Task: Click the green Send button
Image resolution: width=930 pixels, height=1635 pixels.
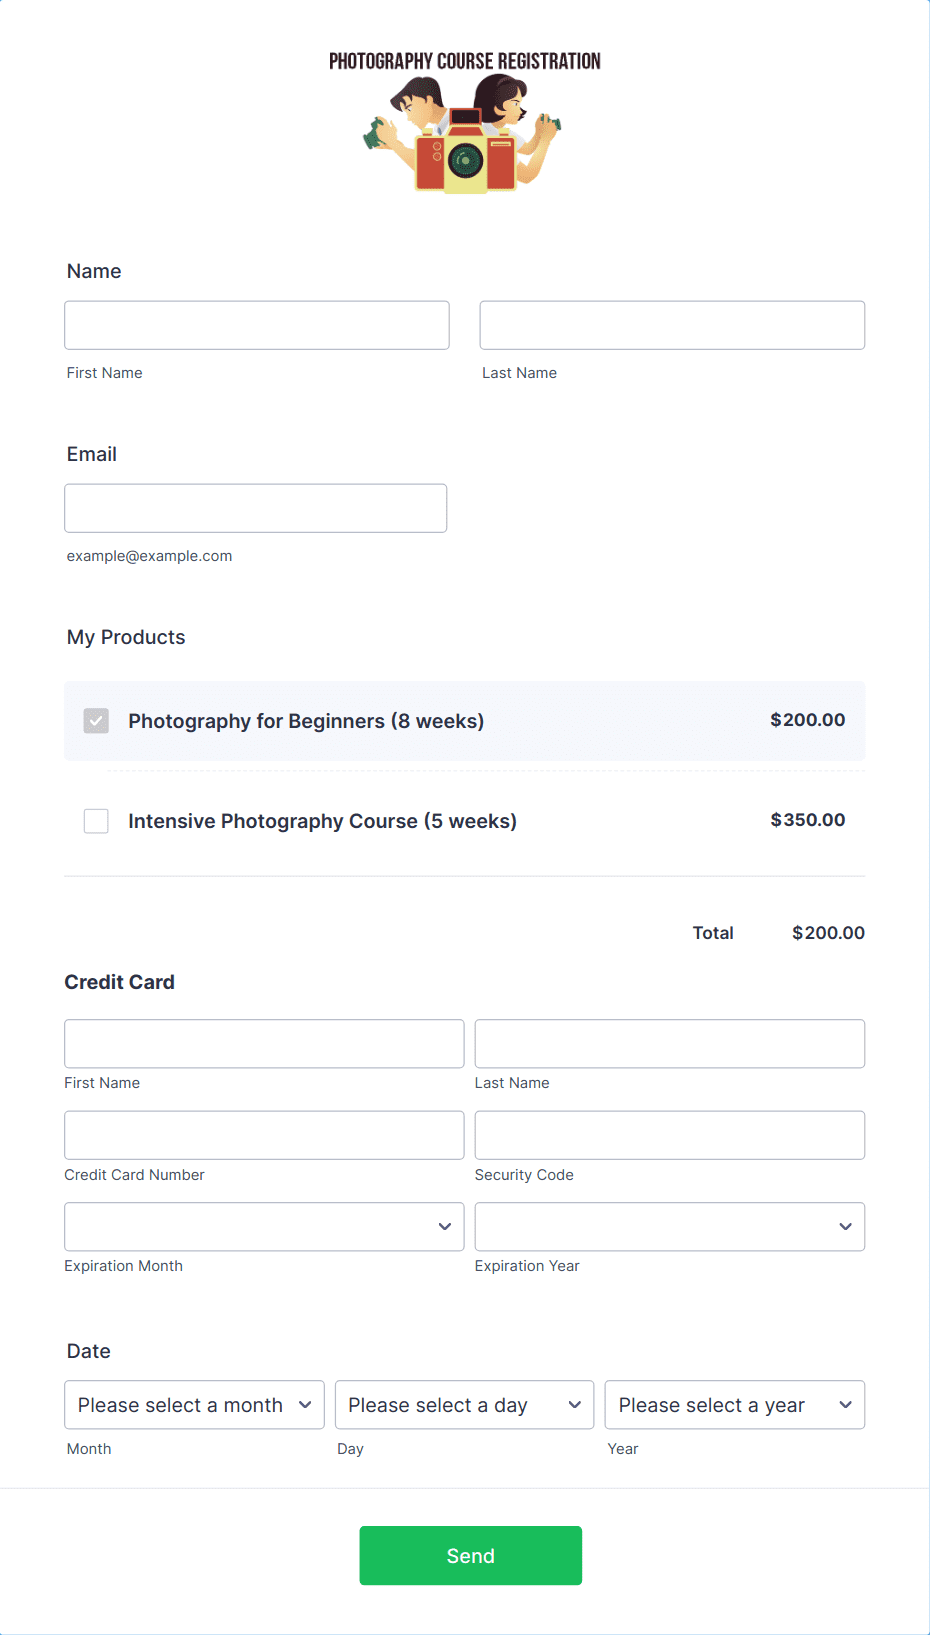Action: click(x=471, y=1555)
